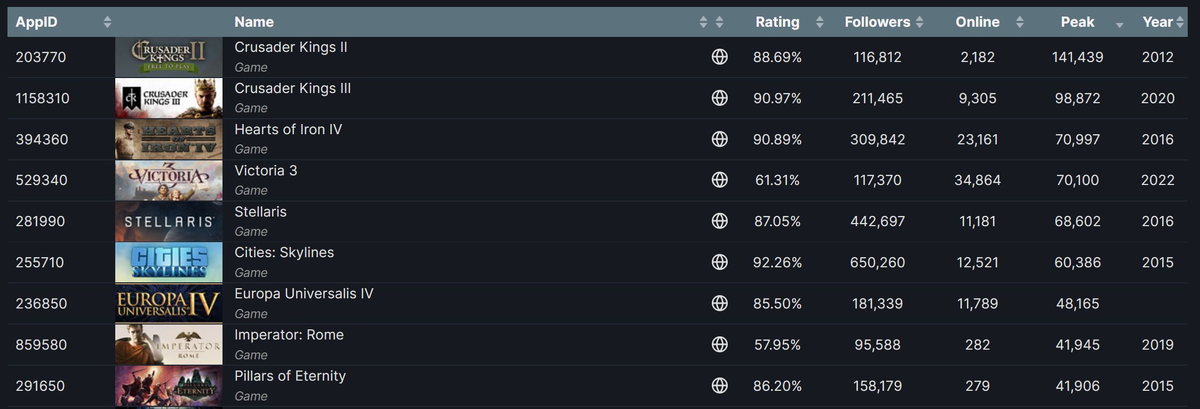The height and width of the screenshot is (409, 1200).
Task: Open the Crusader Kings III name link
Action: click(292, 89)
